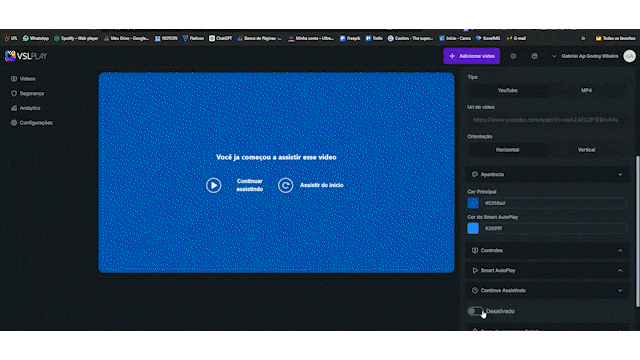
Task: Click the Continuar assistindo text
Action: (x=249, y=185)
